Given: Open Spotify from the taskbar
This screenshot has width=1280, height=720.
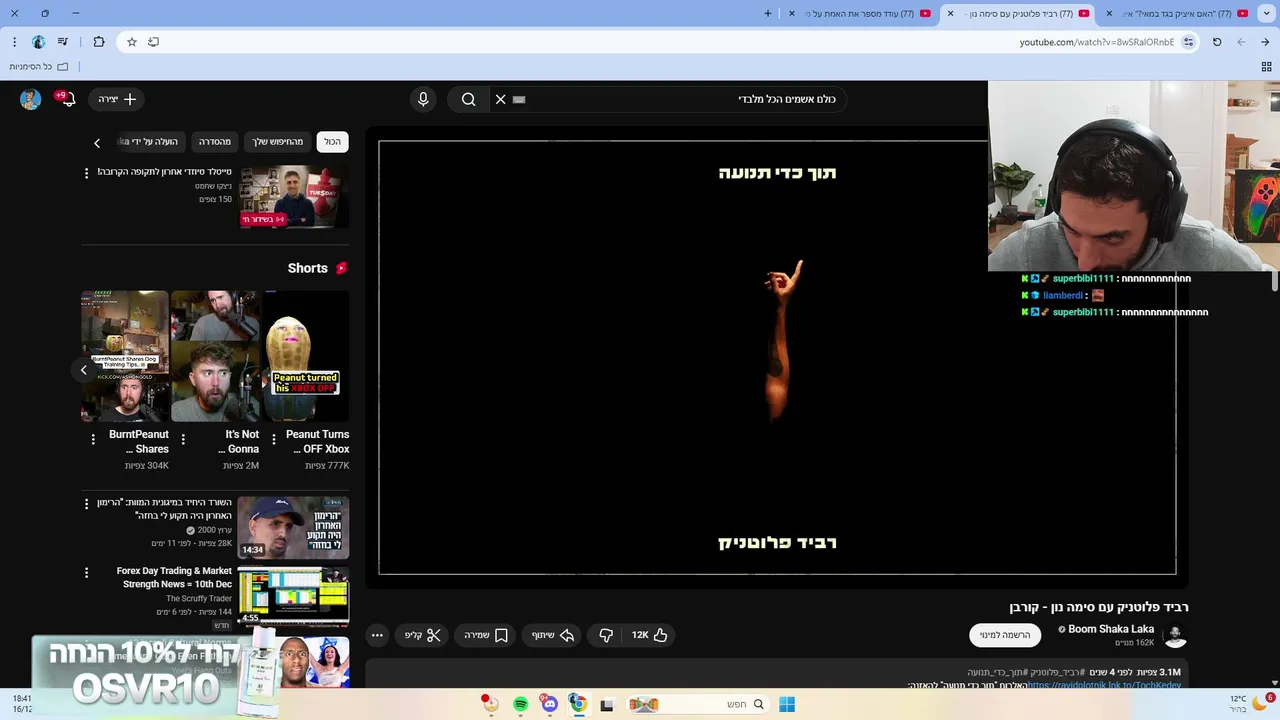Looking at the screenshot, I should 520,704.
